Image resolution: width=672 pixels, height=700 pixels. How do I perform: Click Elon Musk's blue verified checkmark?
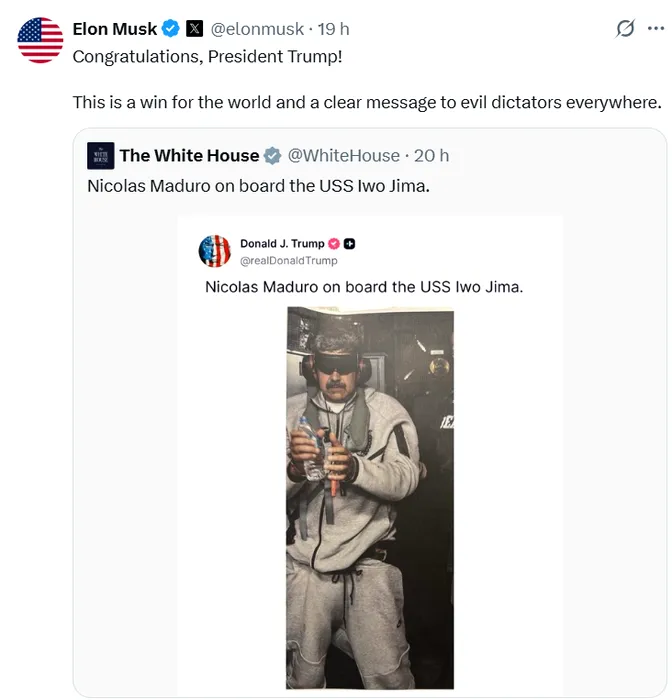[172, 29]
